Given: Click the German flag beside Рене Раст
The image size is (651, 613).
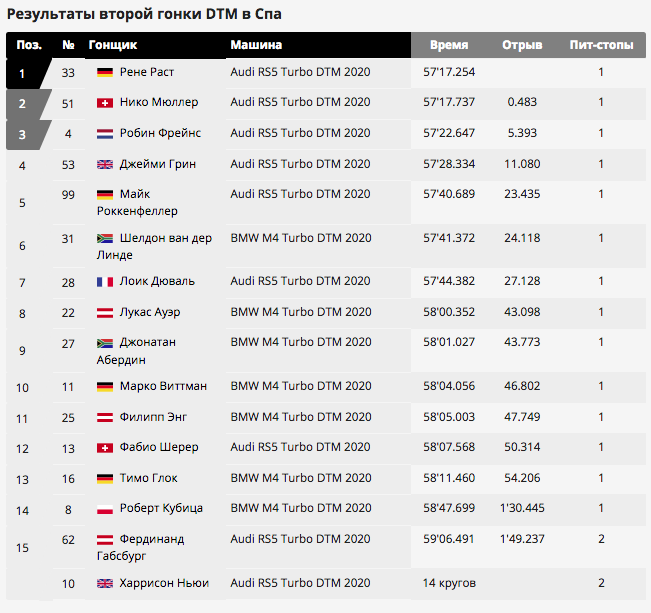Looking at the screenshot, I should (105, 73).
